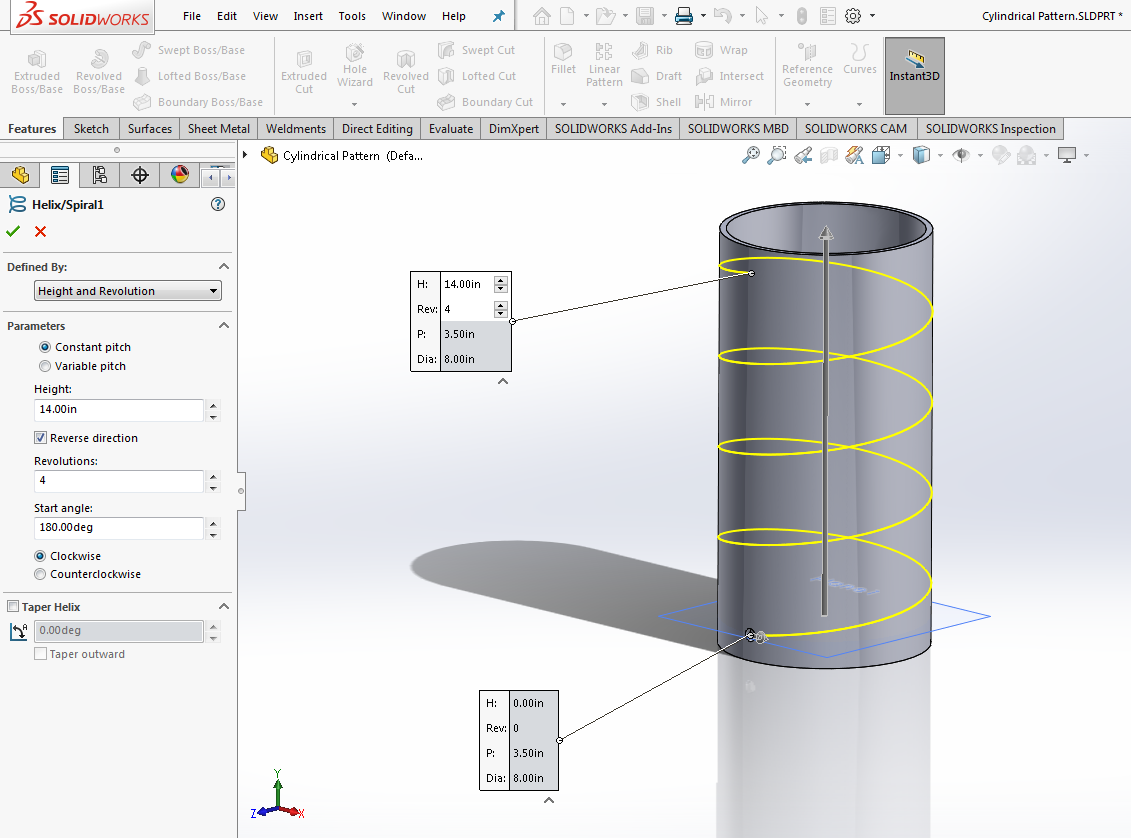Accept the helix with green checkmark
This screenshot has height=838, width=1131.
(x=13, y=231)
